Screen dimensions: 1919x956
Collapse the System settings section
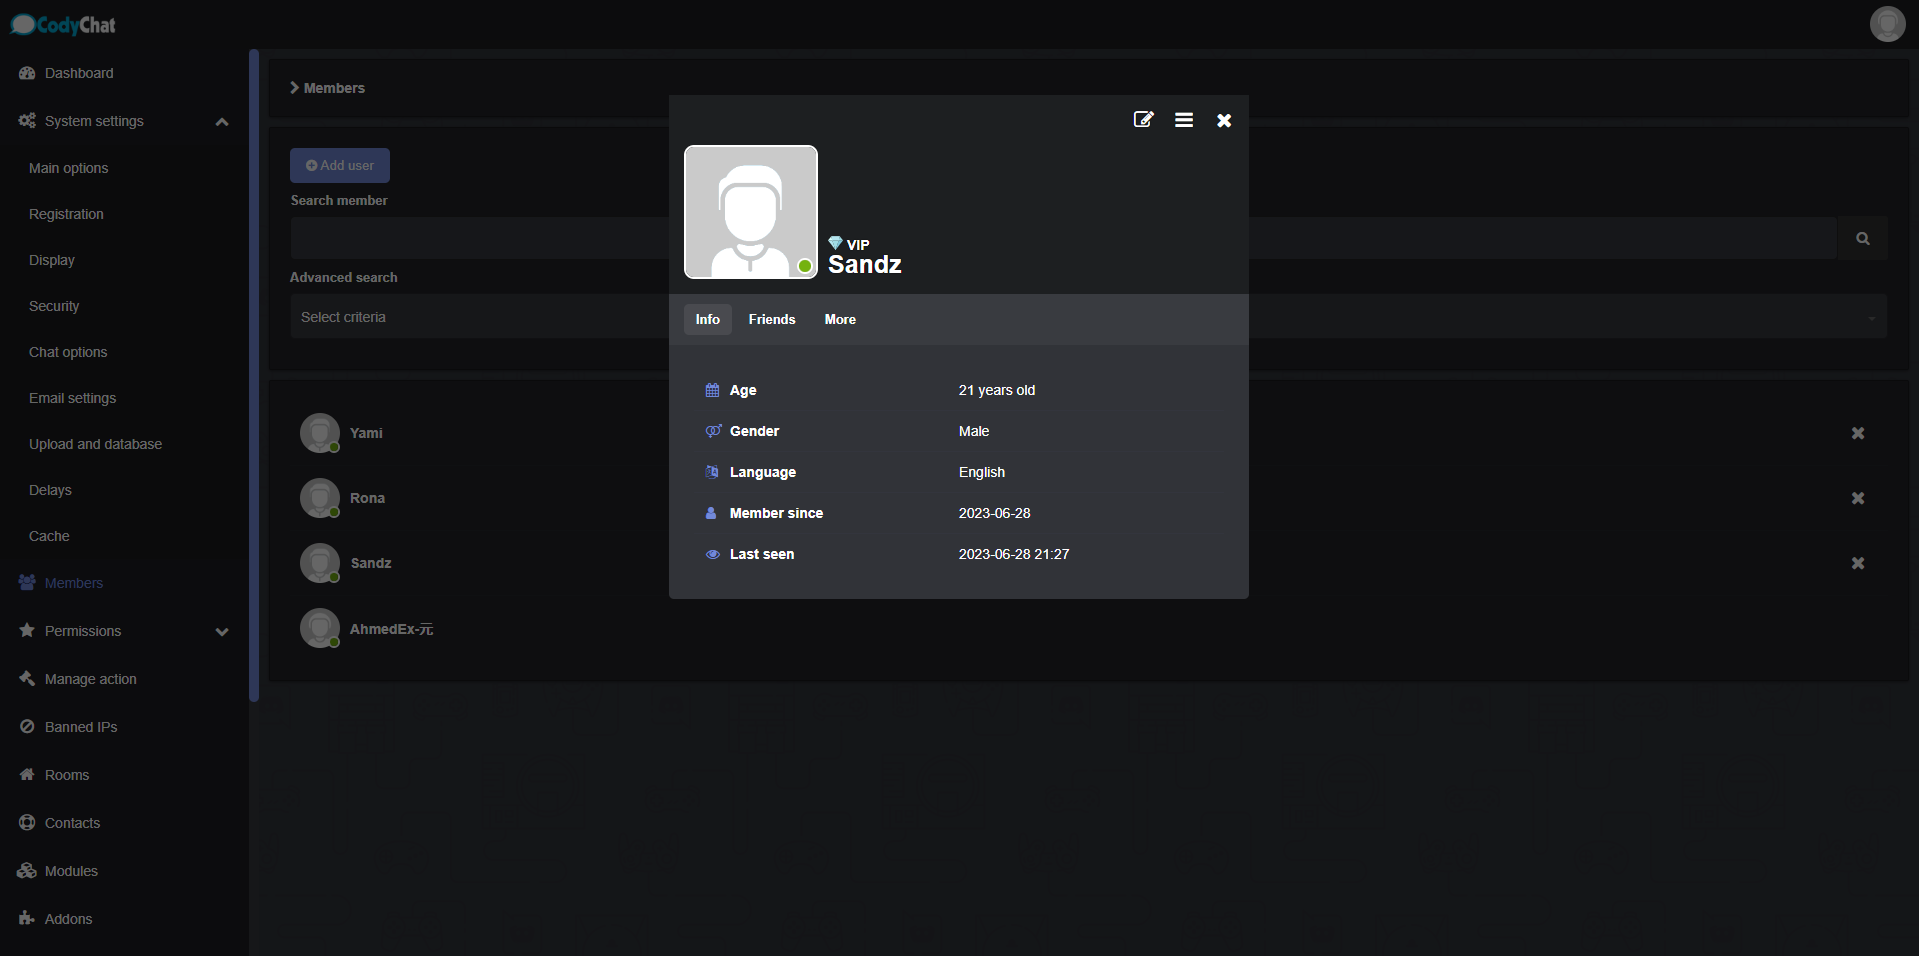click(x=221, y=122)
